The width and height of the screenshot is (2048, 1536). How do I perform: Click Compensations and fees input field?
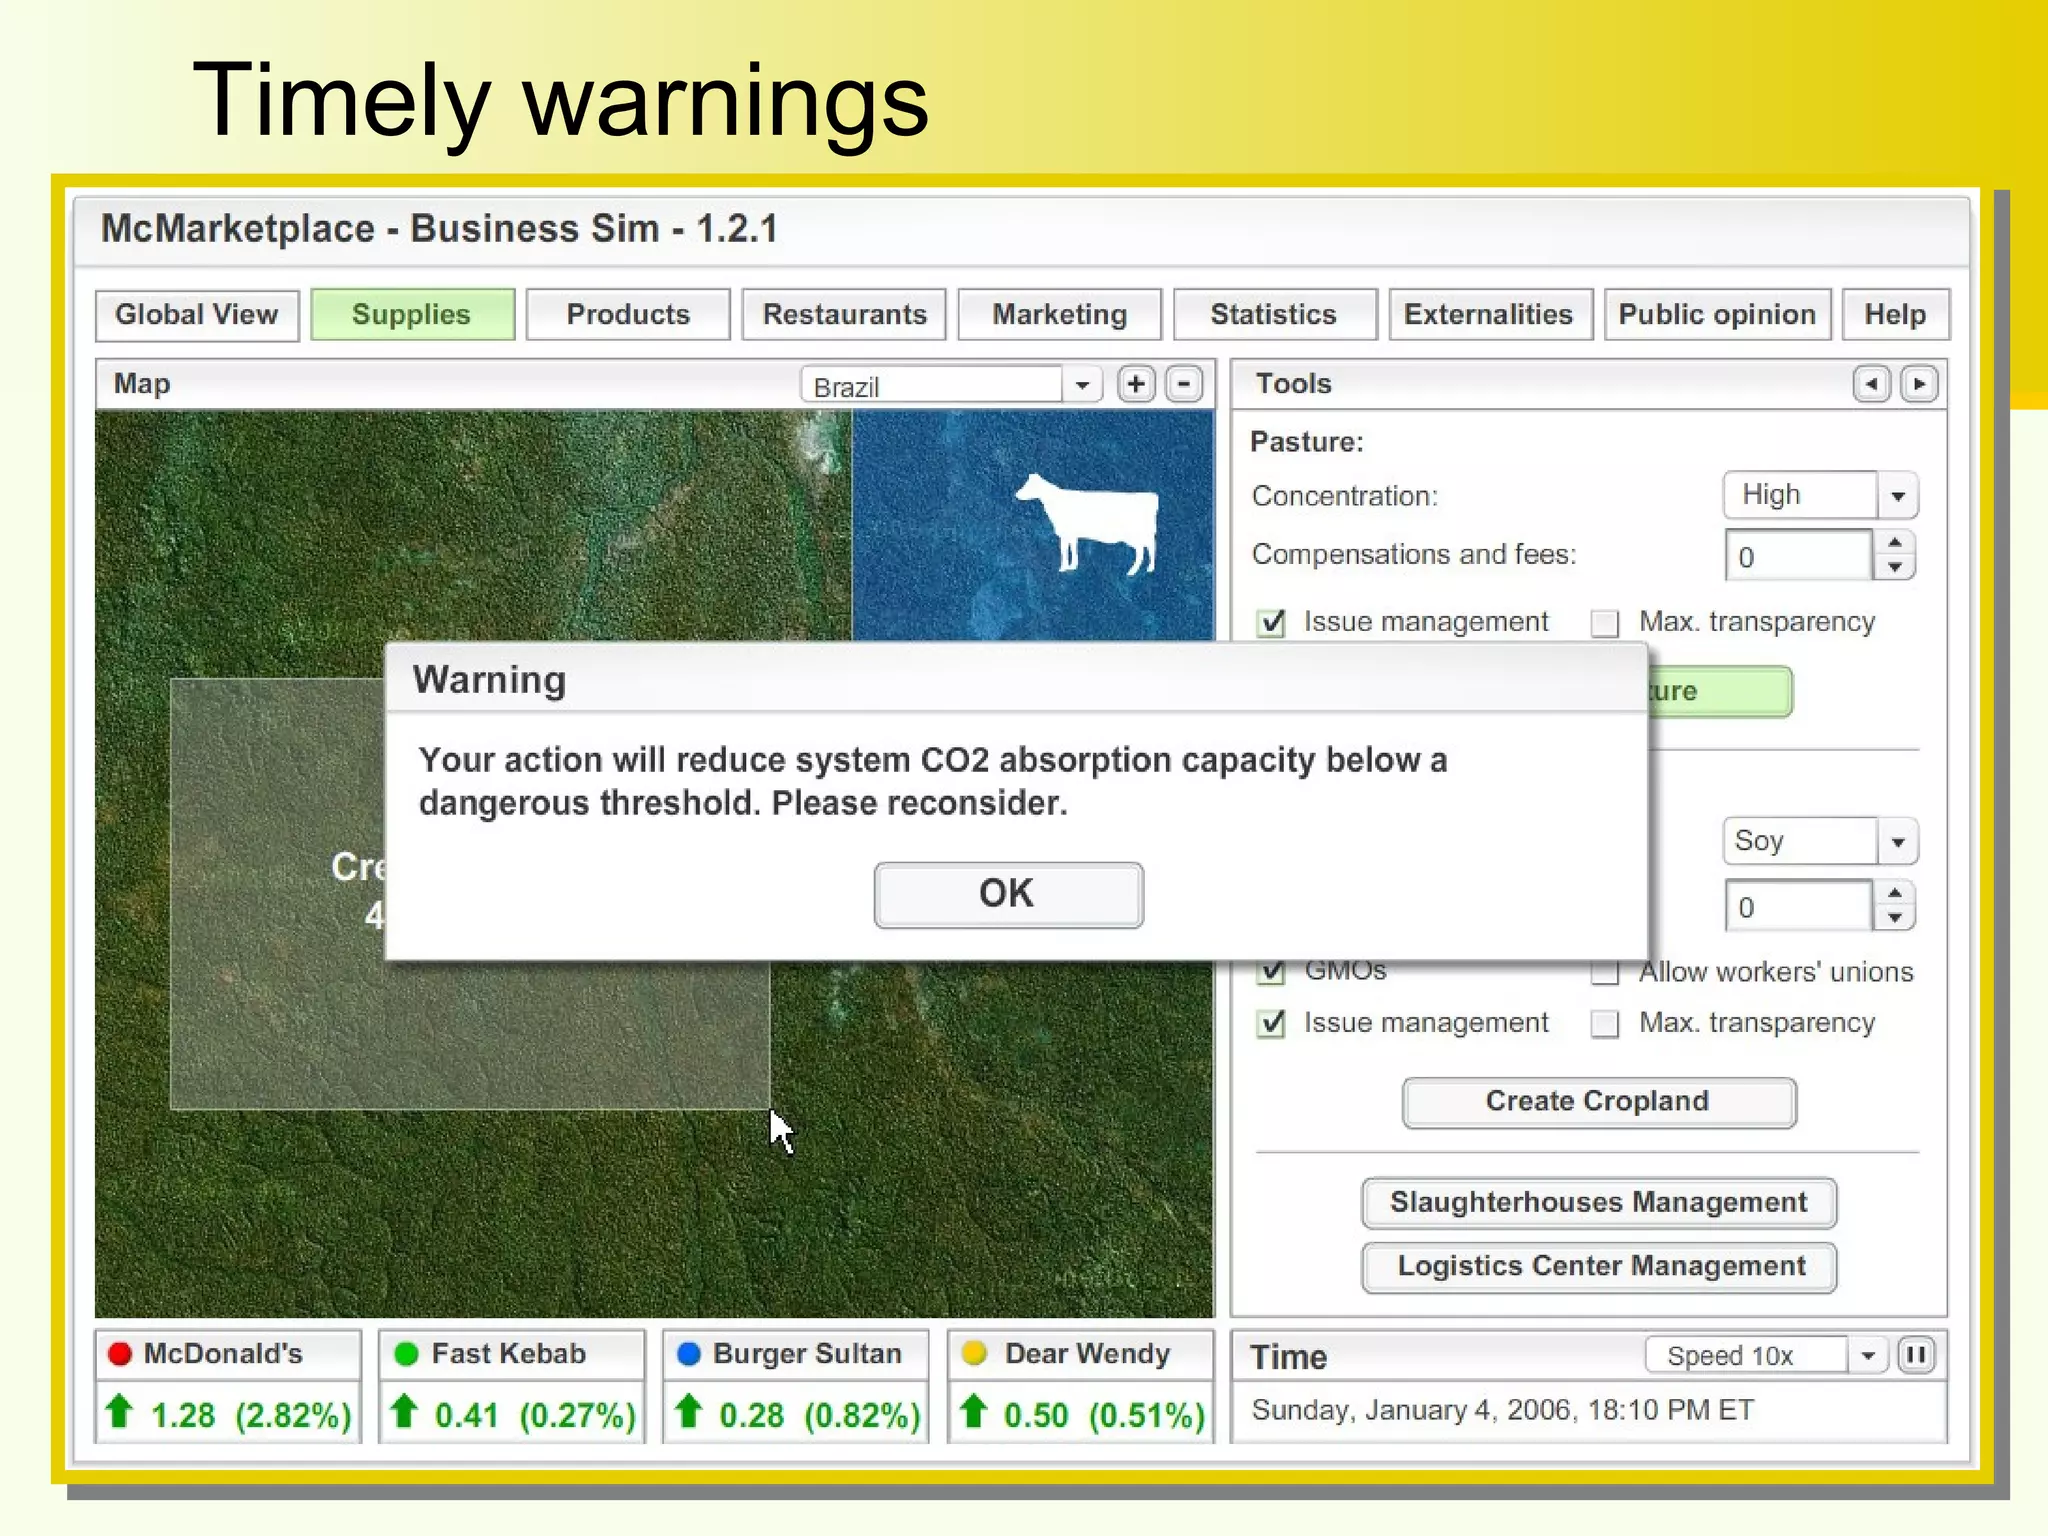[x=1798, y=555]
